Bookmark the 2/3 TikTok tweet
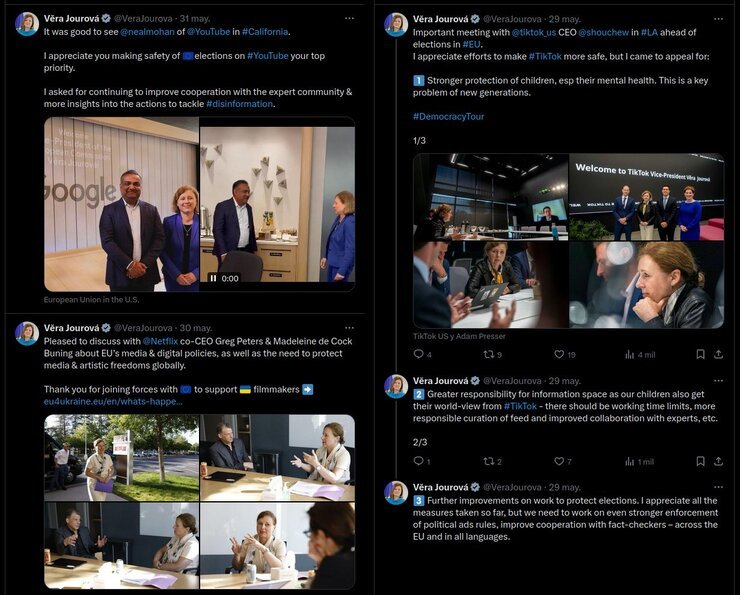The image size is (740, 595). coord(700,461)
